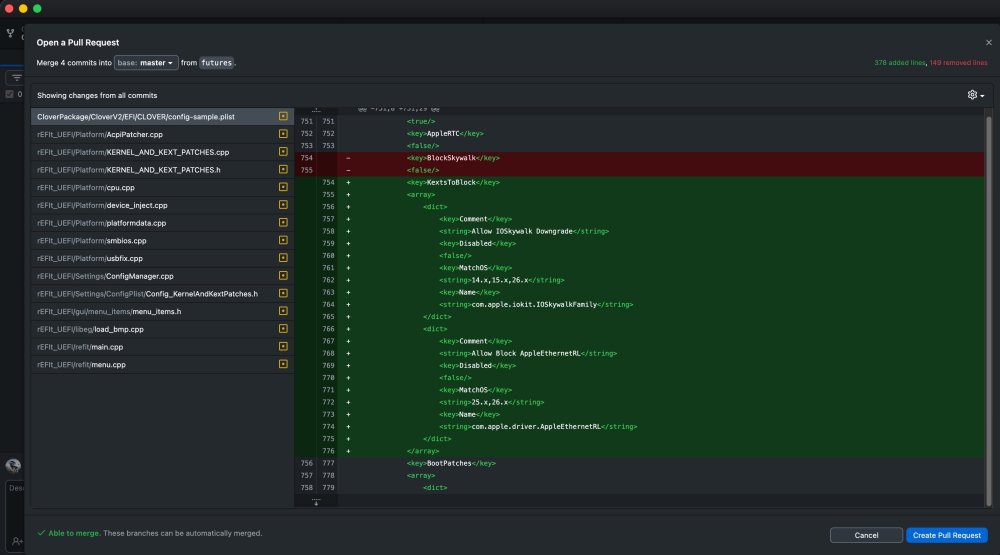
Task: Open the diff settings gear dropdown
Action: coord(976,95)
